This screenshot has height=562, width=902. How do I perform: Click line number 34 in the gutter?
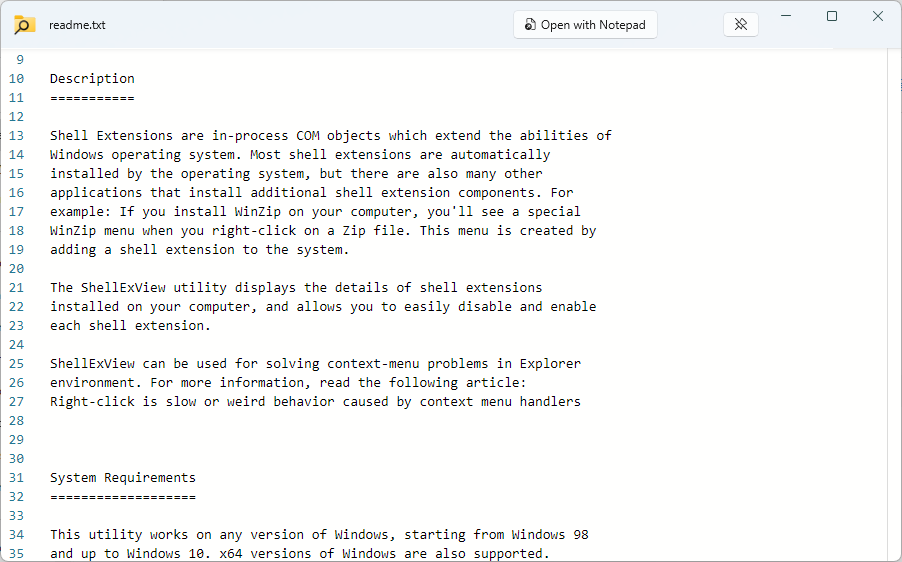[x=17, y=534]
